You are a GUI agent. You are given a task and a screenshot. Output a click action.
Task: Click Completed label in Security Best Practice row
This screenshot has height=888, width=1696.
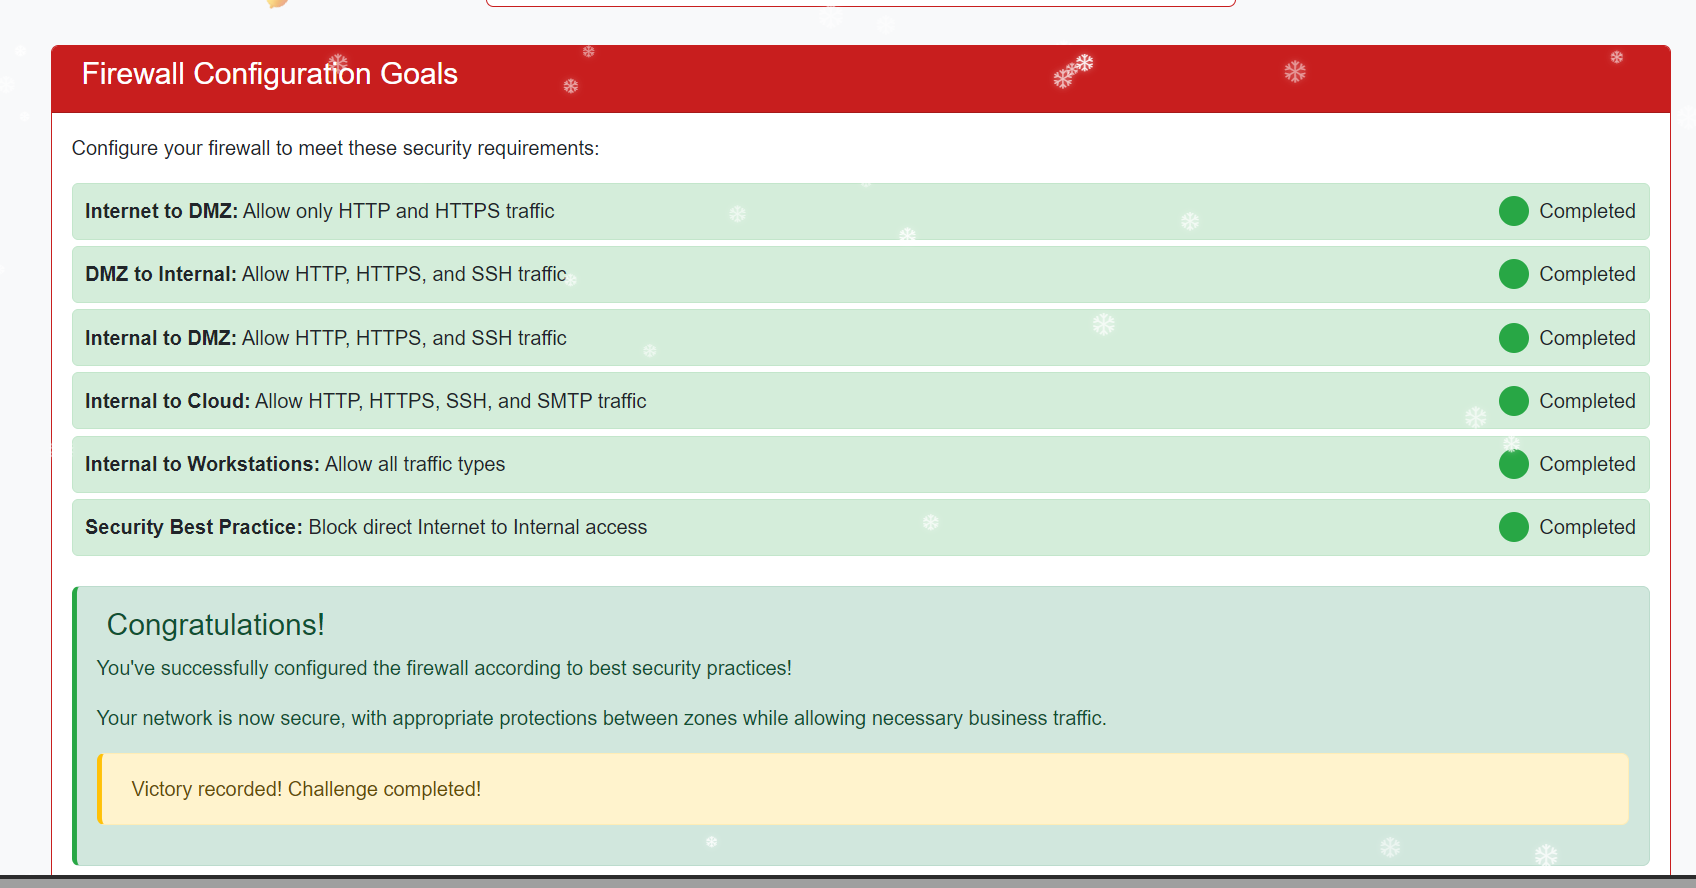point(1587,527)
